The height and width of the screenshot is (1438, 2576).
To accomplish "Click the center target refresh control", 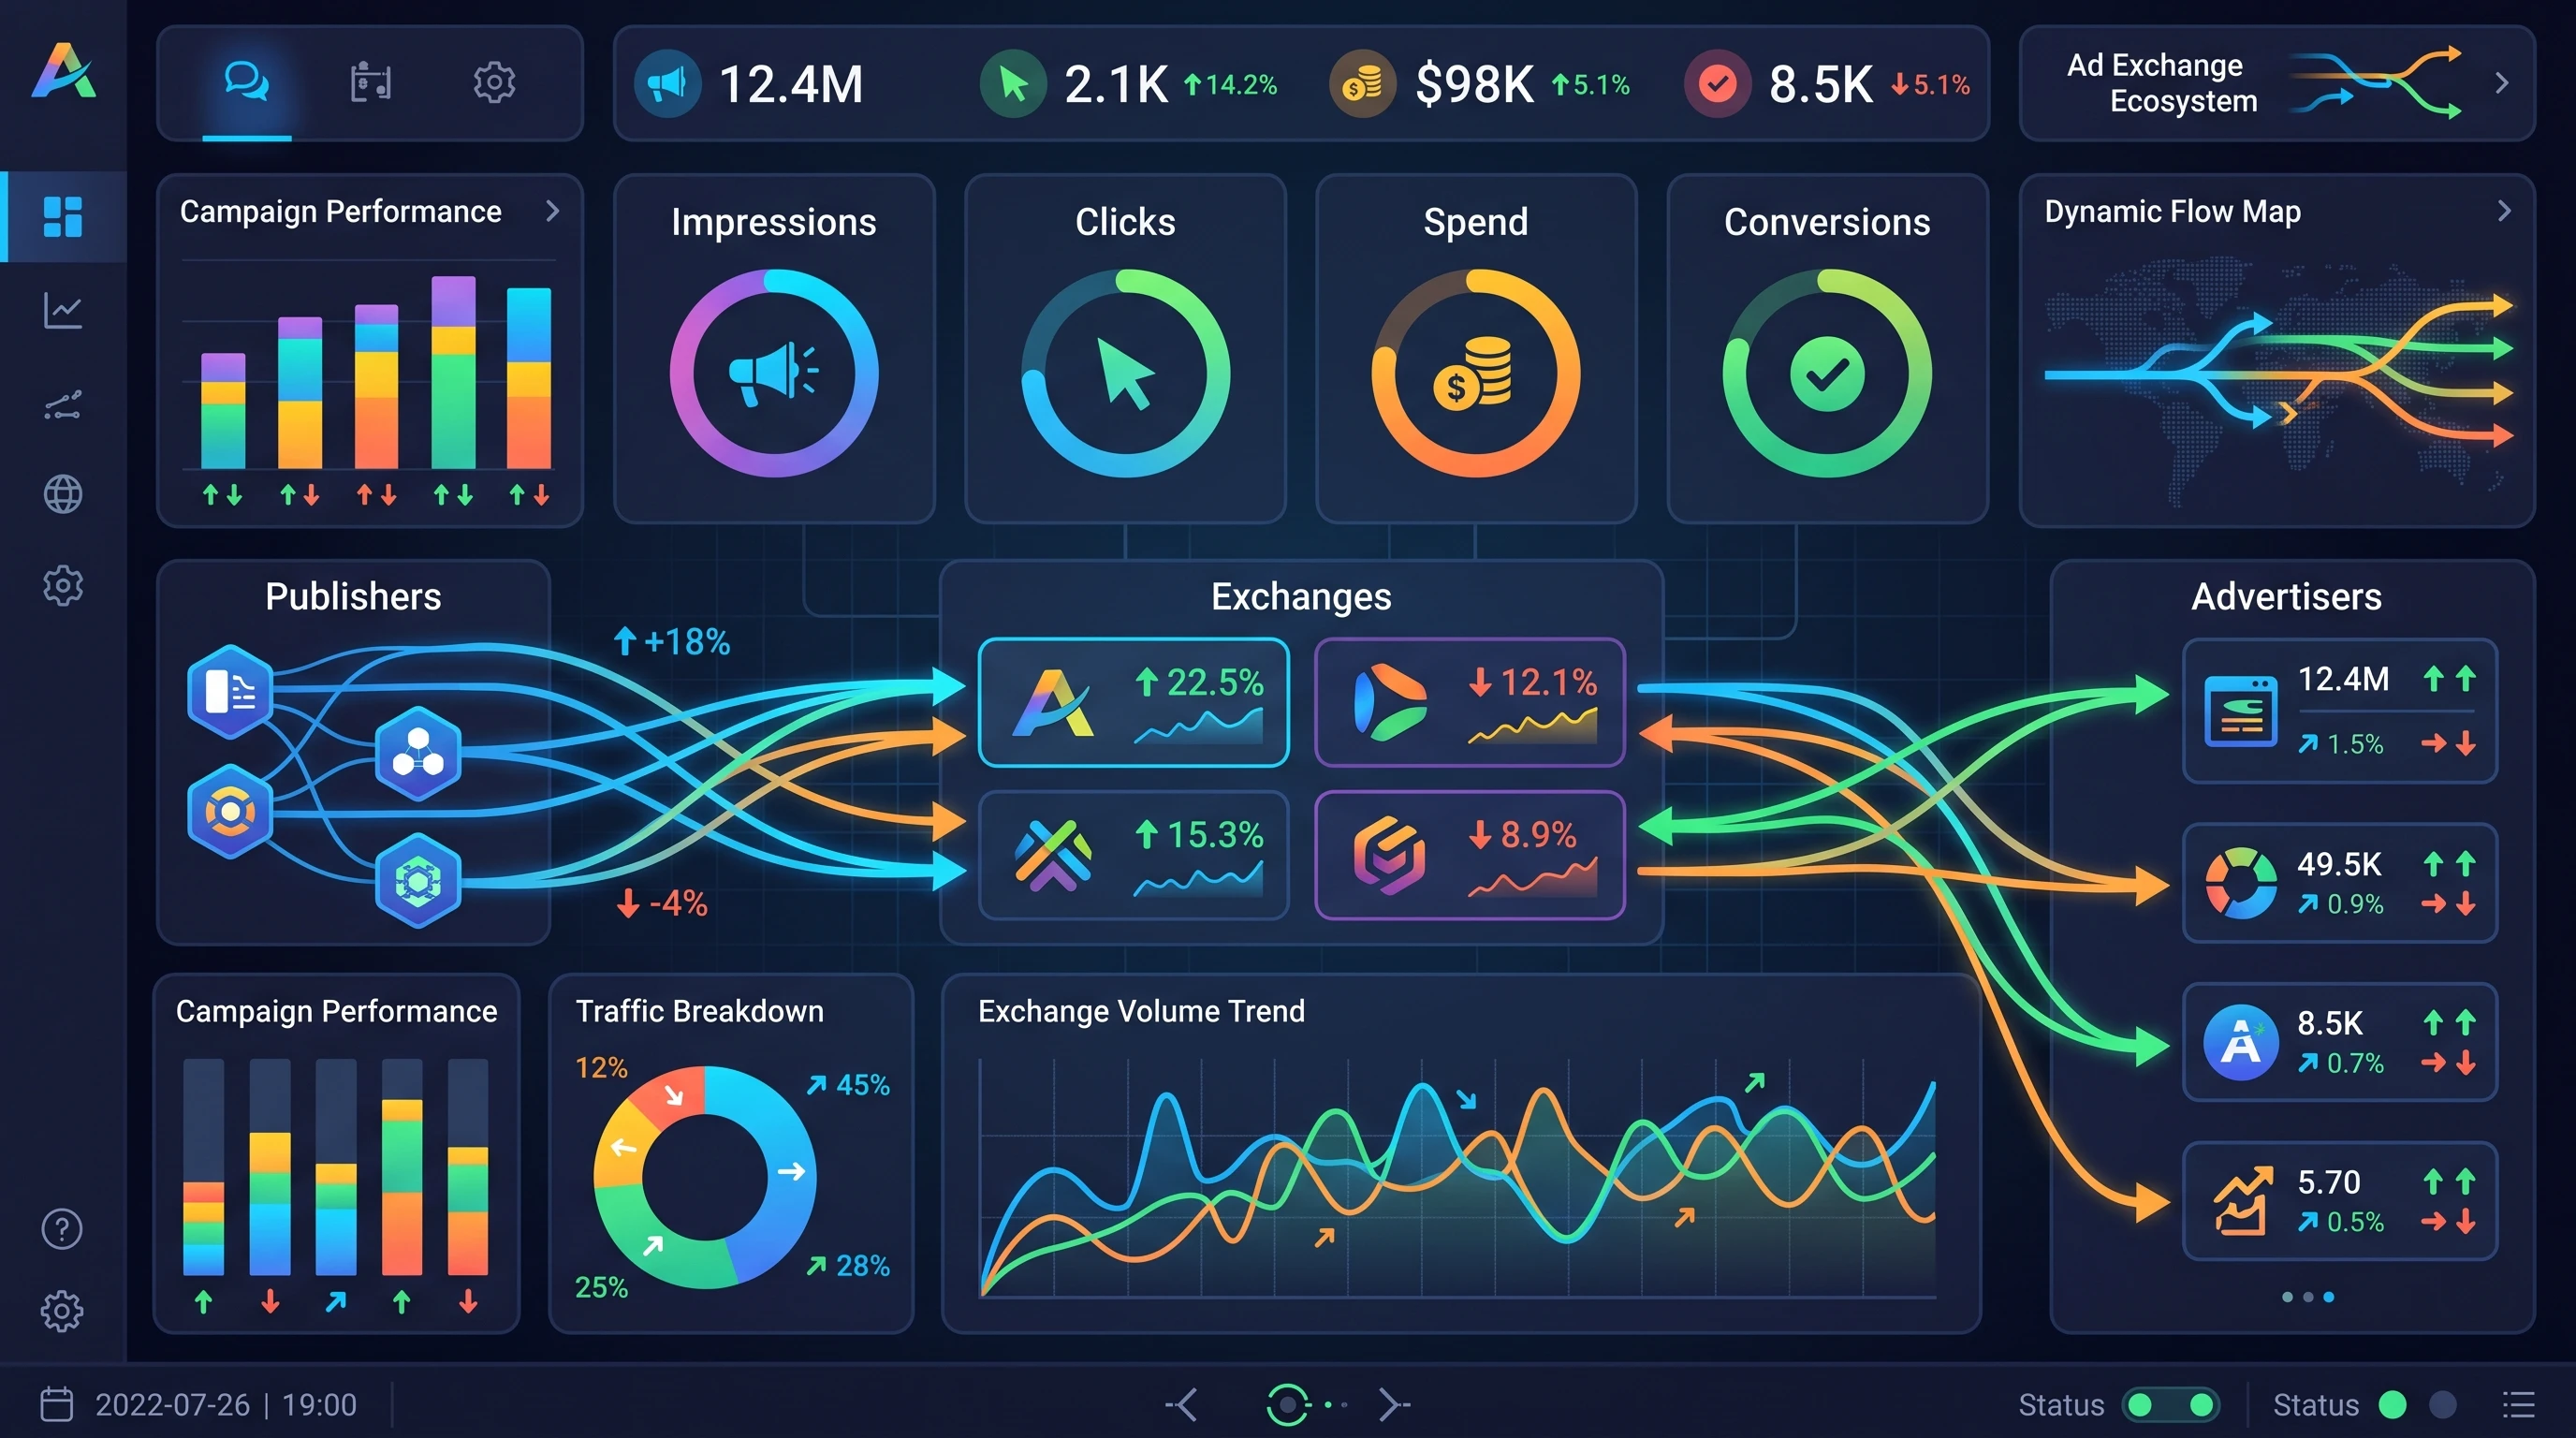I will click(1288, 1404).
